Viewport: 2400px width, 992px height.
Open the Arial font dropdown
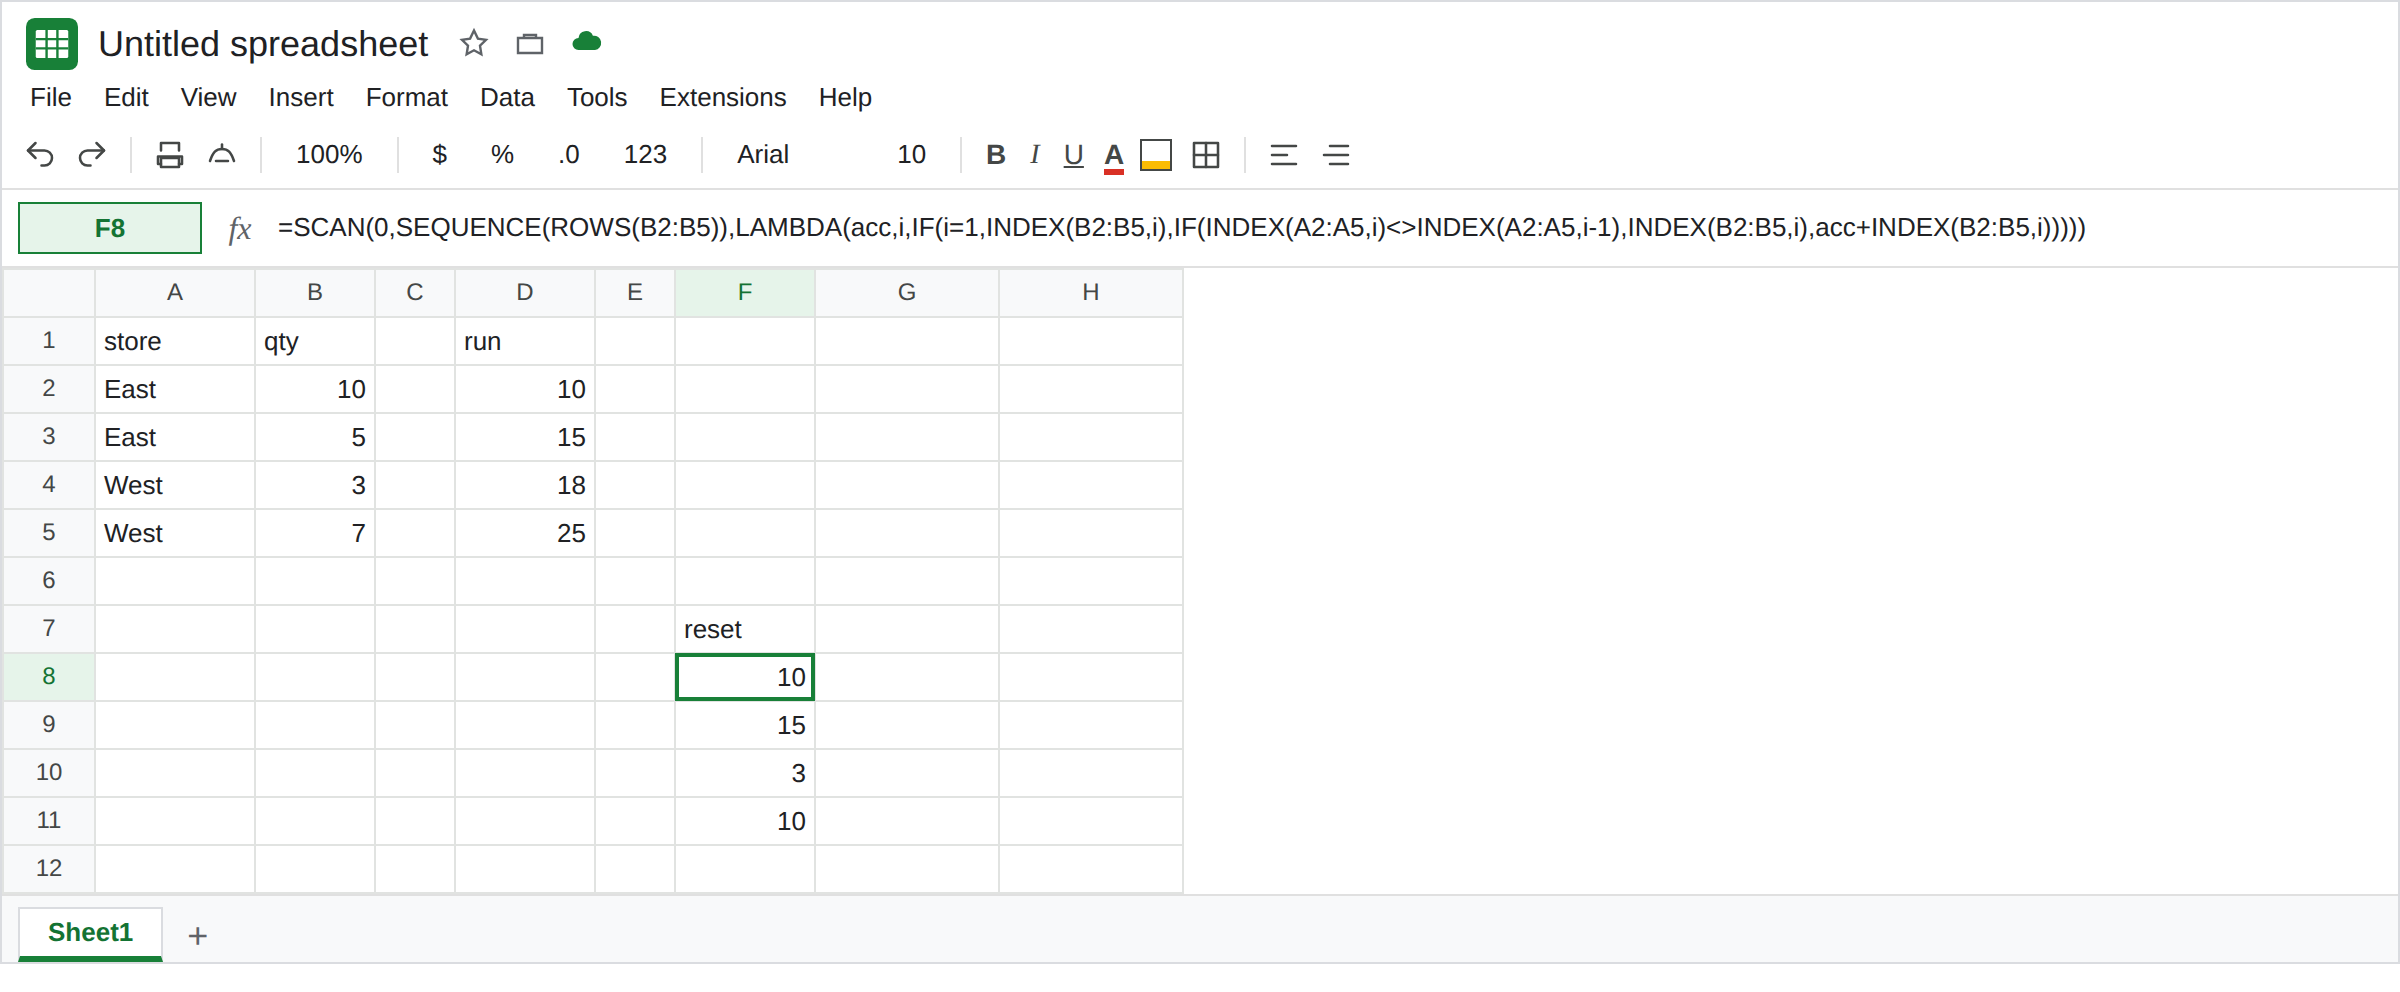pos(763,155)
